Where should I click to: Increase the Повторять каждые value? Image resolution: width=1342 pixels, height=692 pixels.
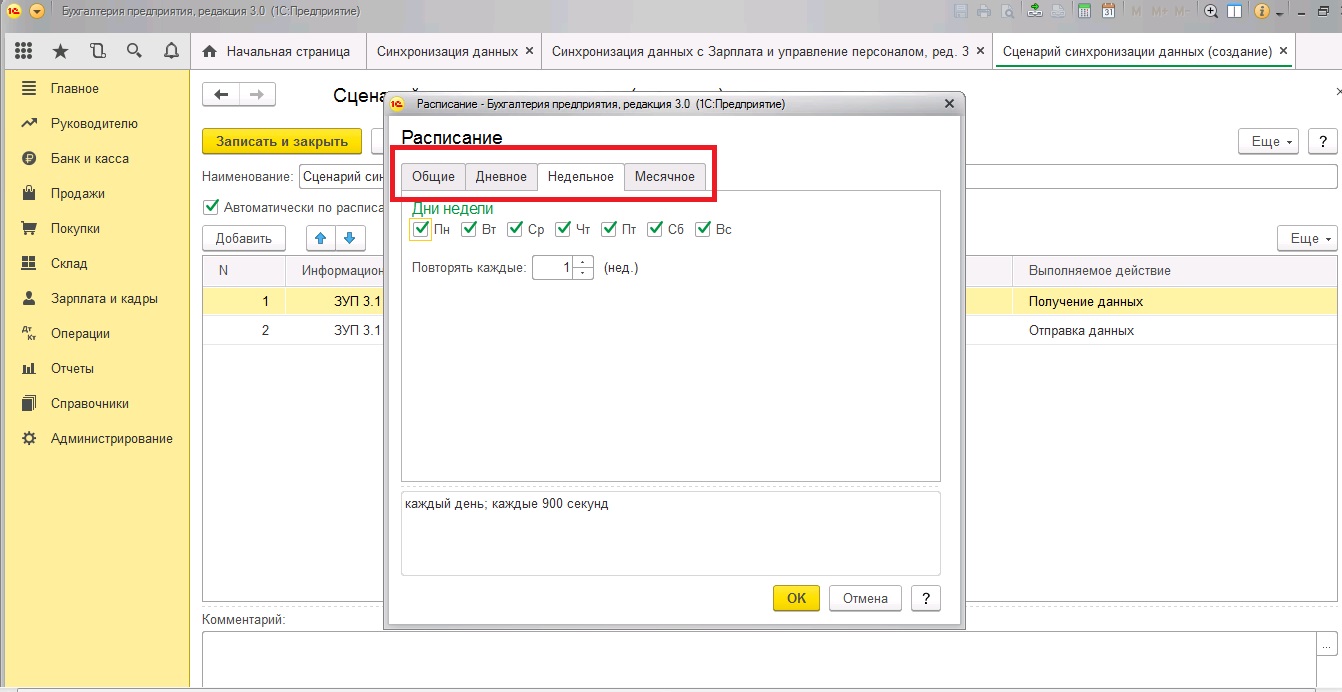583,262
